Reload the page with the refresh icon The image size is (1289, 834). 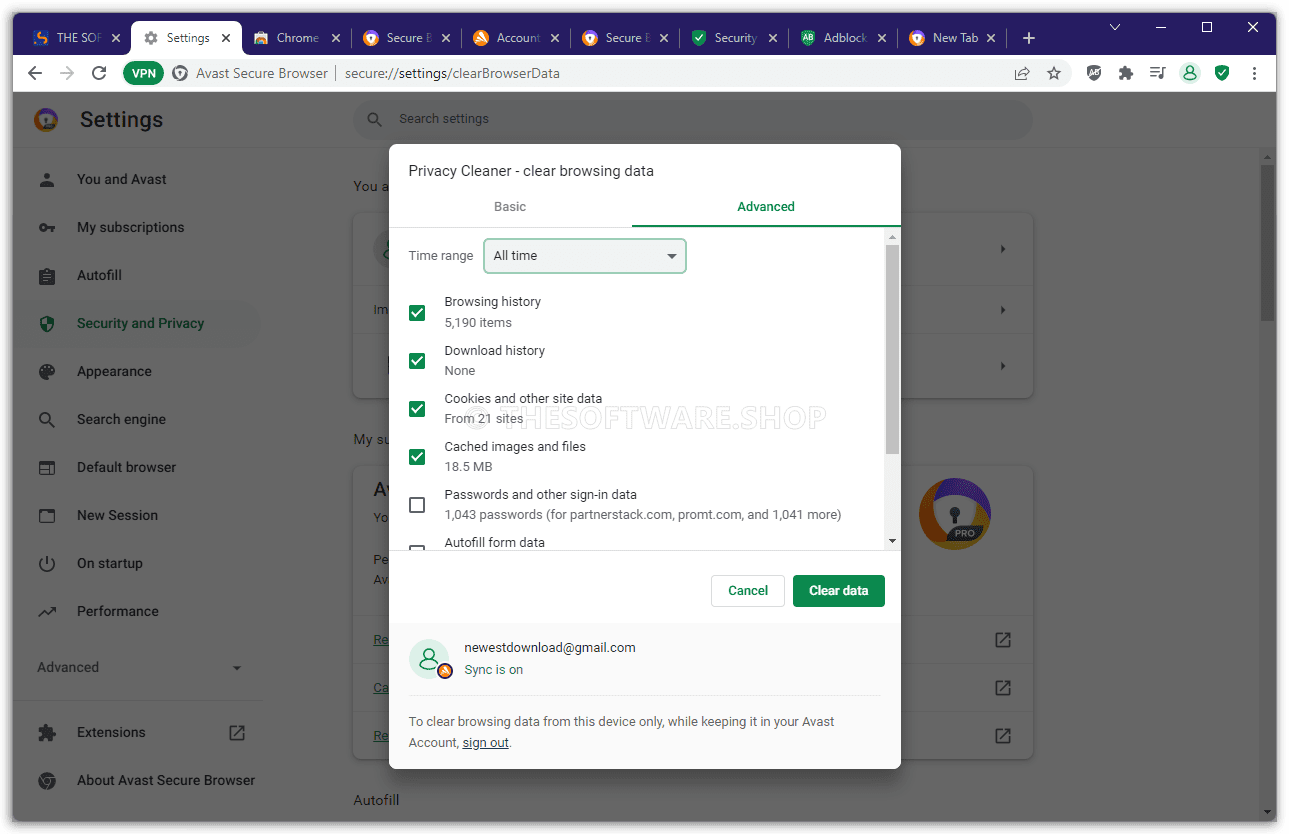99,73
